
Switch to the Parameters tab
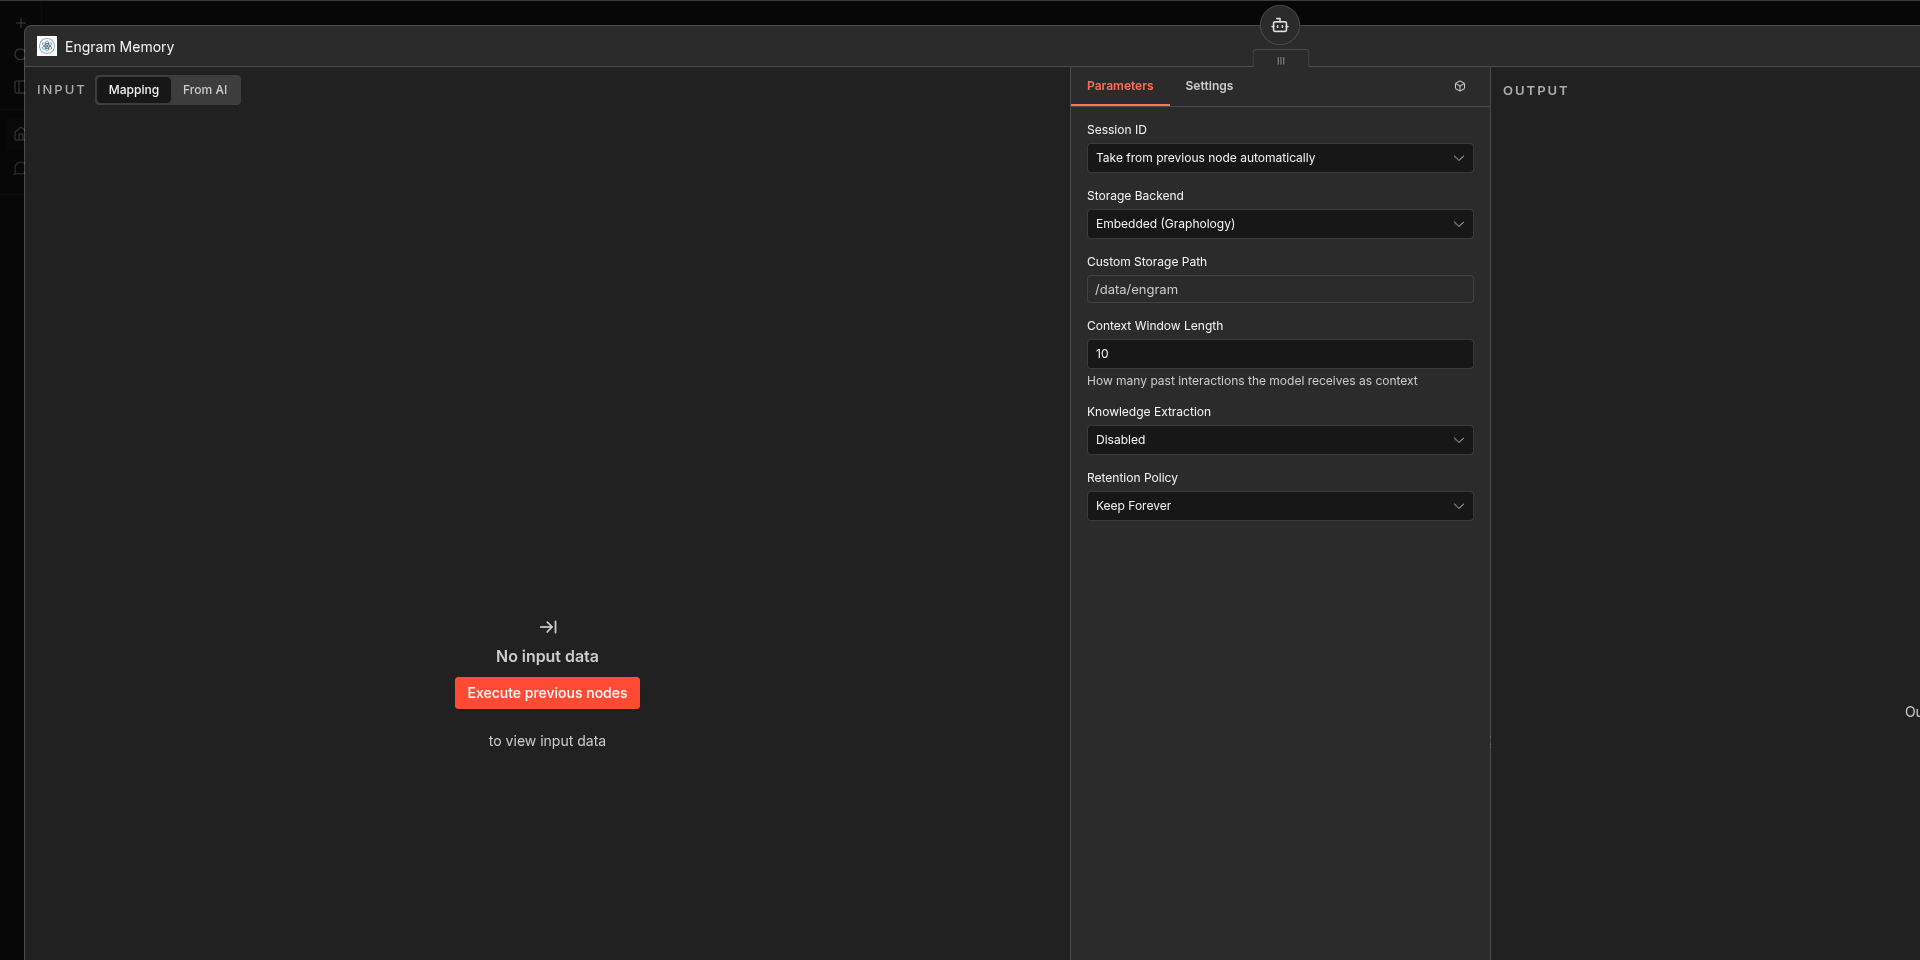point(1120,86)
